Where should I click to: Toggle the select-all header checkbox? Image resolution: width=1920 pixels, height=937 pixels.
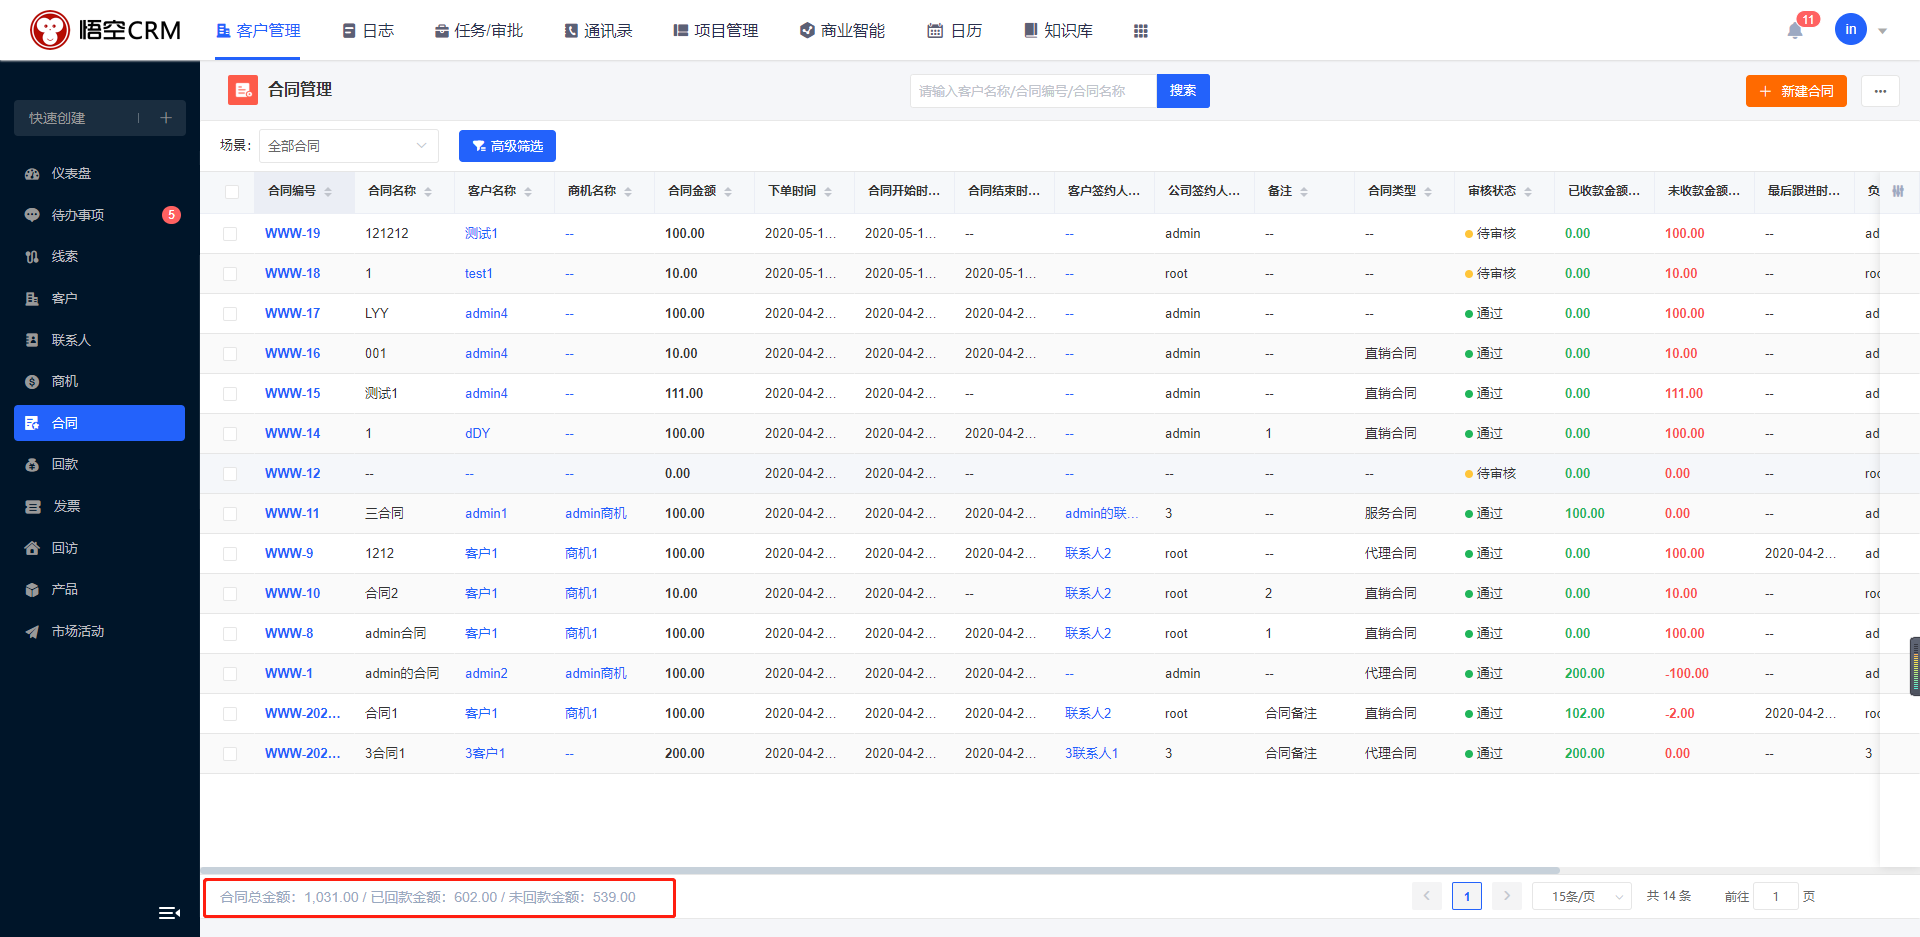point(232,192)
